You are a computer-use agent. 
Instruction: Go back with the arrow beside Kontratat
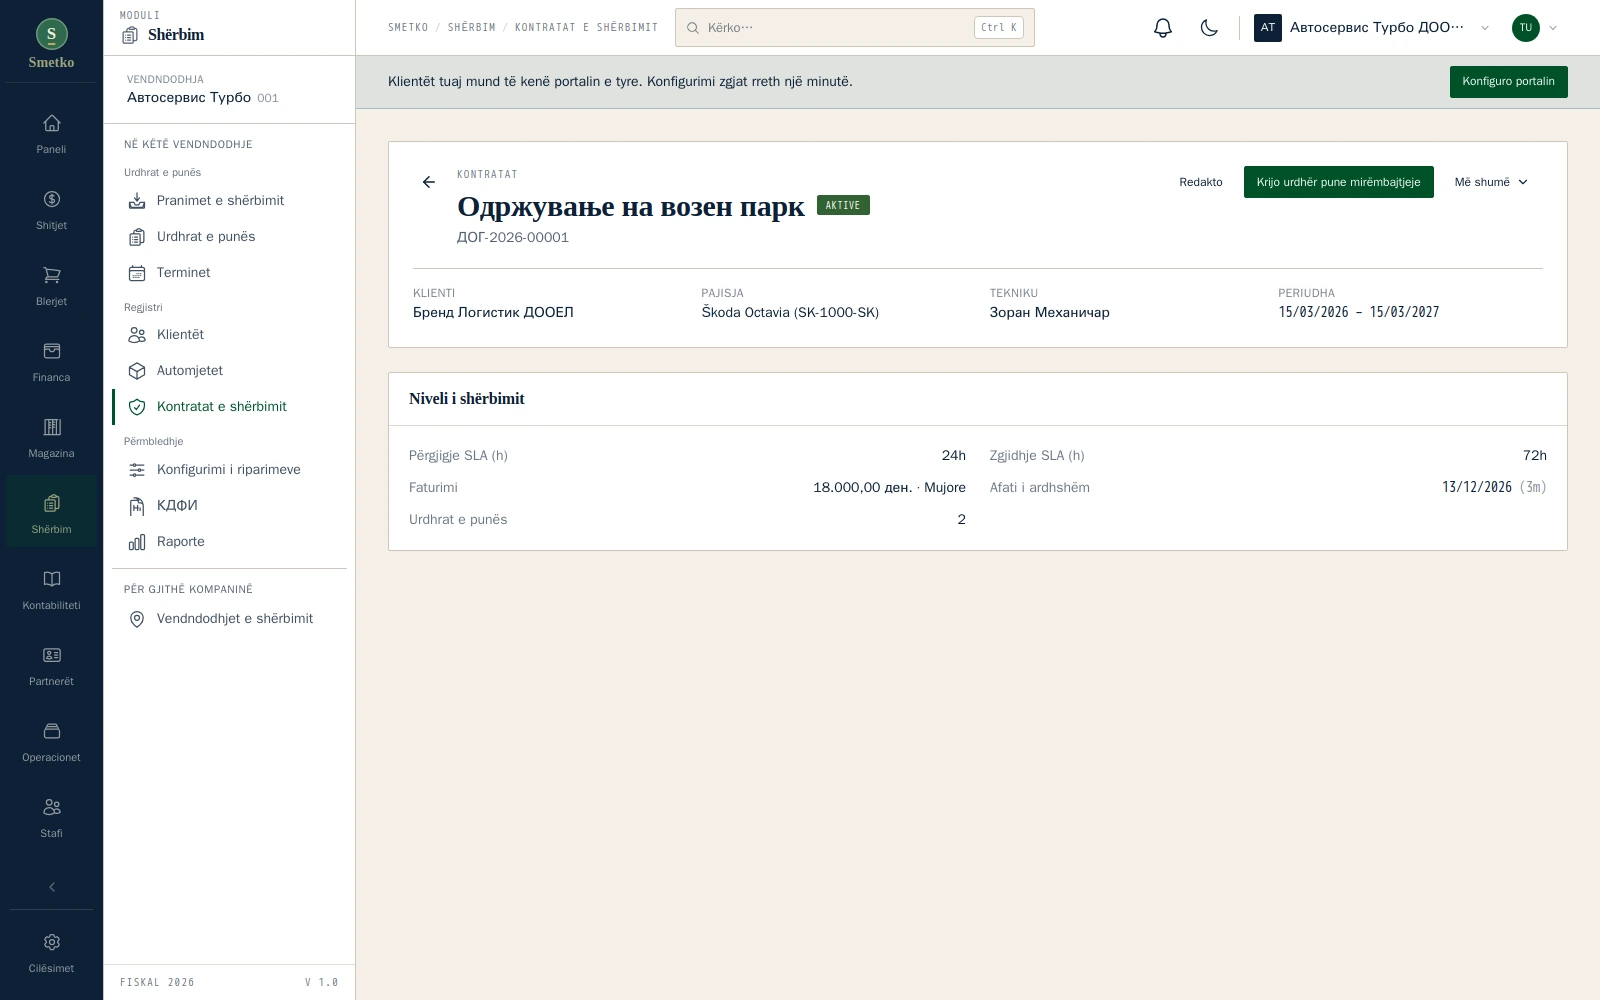[x=429, y=182]
